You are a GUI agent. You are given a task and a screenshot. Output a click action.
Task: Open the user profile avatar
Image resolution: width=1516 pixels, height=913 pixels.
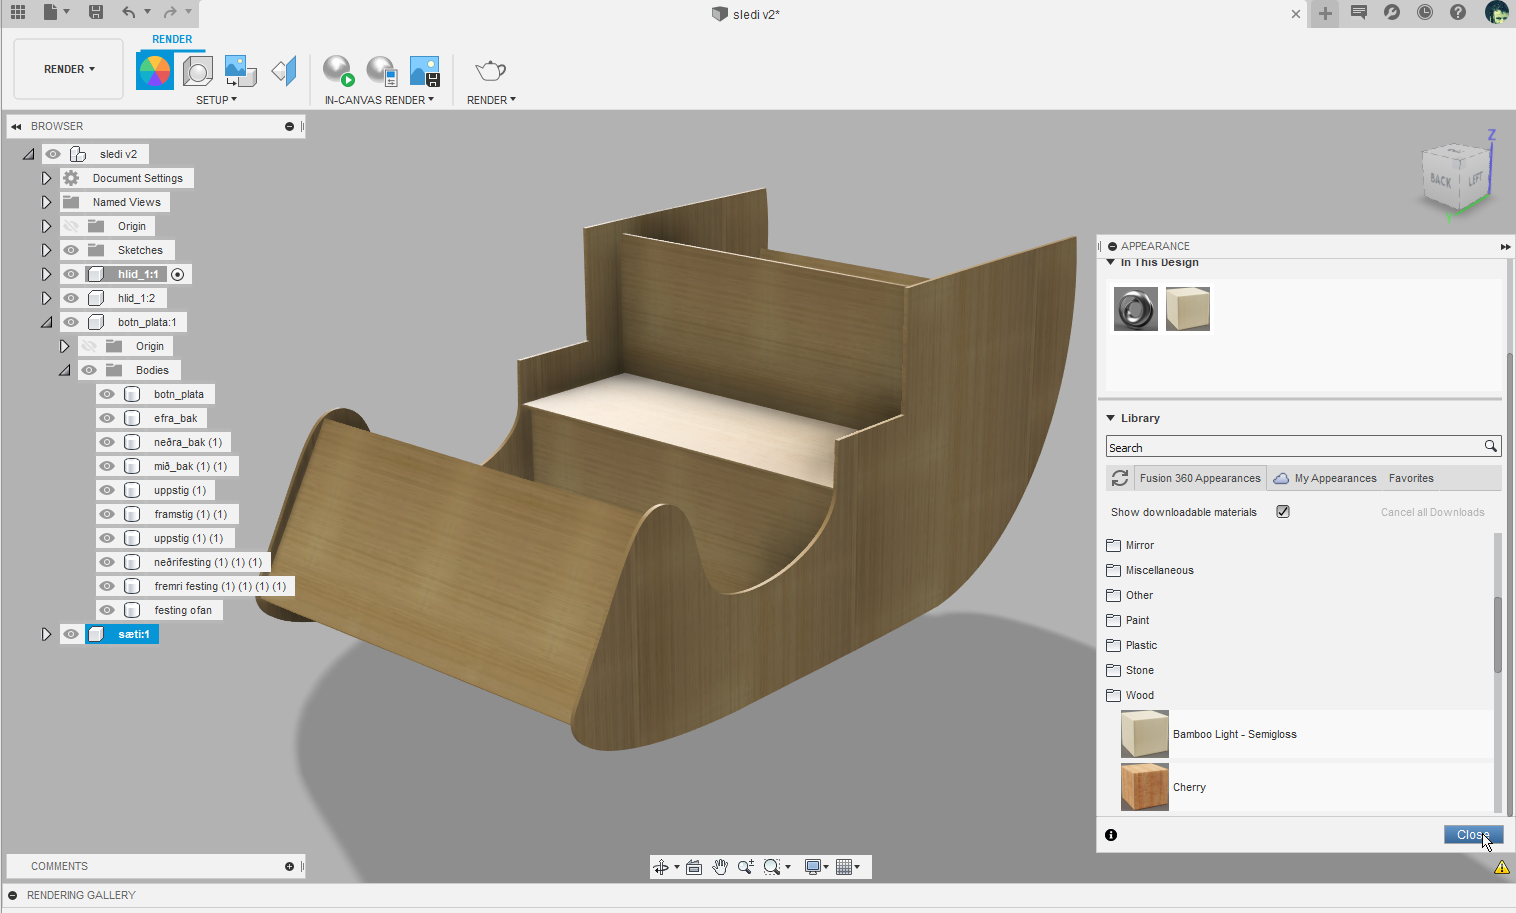(x=1497, y=12)
